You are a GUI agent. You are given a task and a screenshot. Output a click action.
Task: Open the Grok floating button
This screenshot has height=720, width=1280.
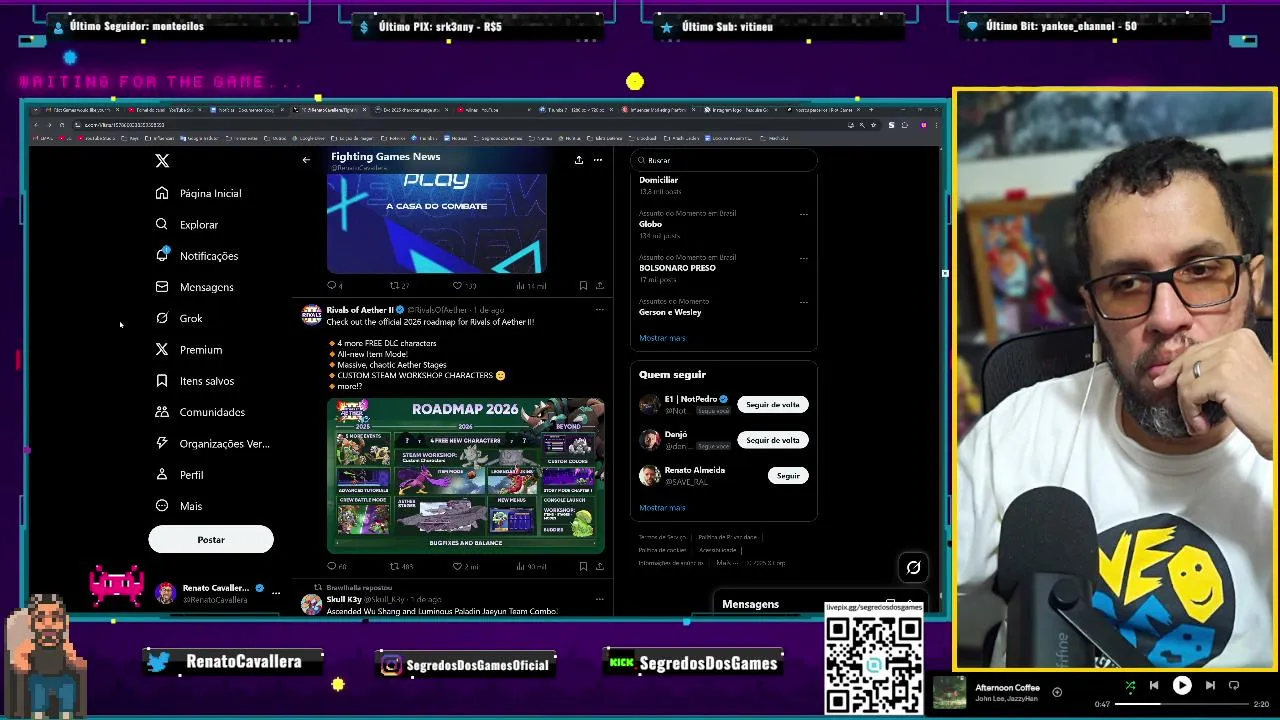913,568
